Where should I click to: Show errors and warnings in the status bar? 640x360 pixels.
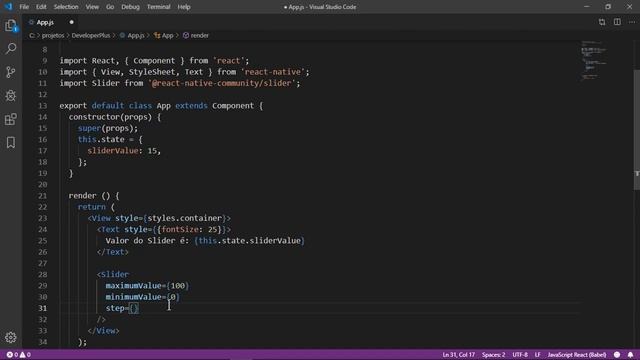[19, 355]
